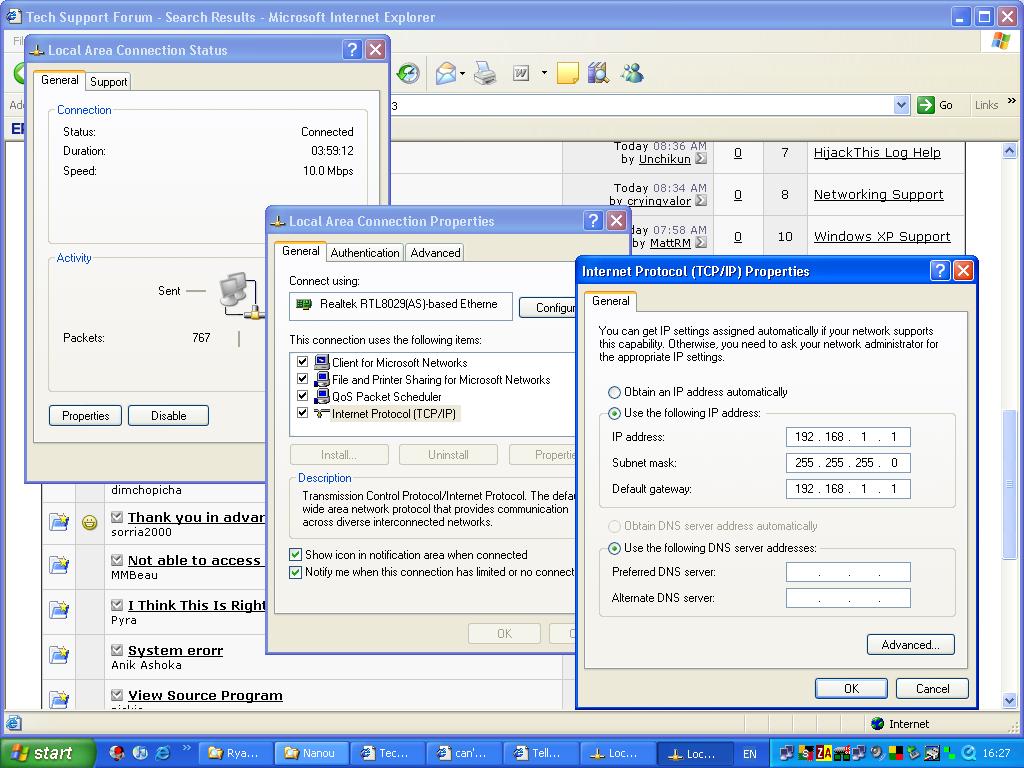Click the History icon in Internet Explorer toolbar
The image size is (1024, 768).
(x=408, y=73)
